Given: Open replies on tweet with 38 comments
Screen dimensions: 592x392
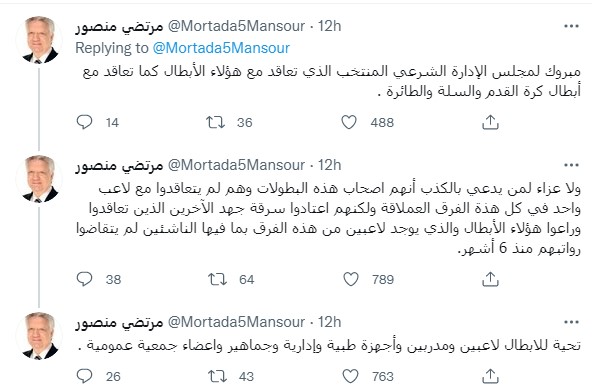Looking at the screenshot, I should (x=84, y=279).
